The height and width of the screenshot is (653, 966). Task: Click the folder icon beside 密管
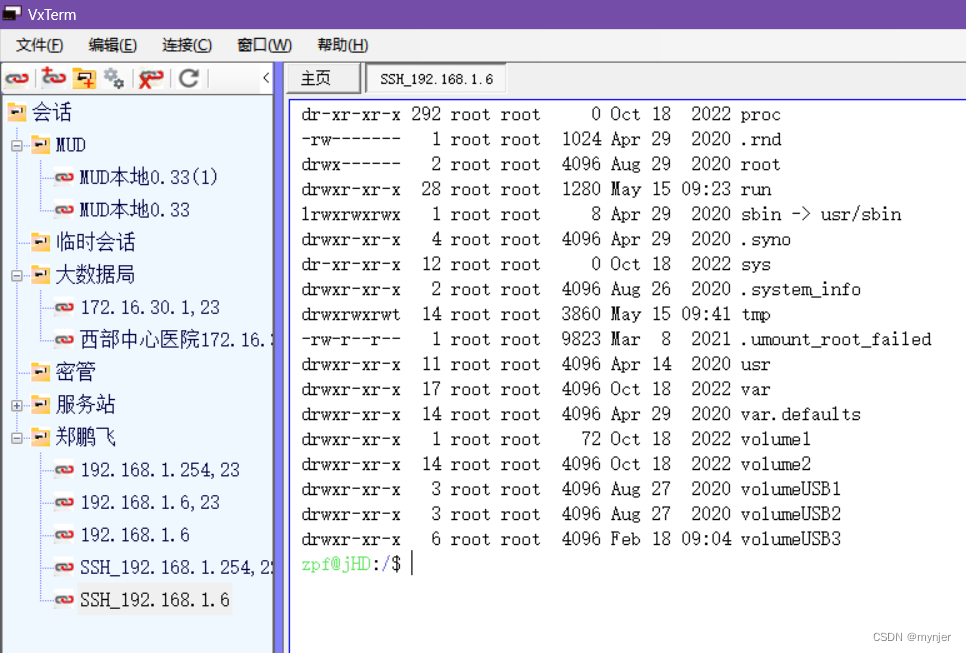point(41,371)
